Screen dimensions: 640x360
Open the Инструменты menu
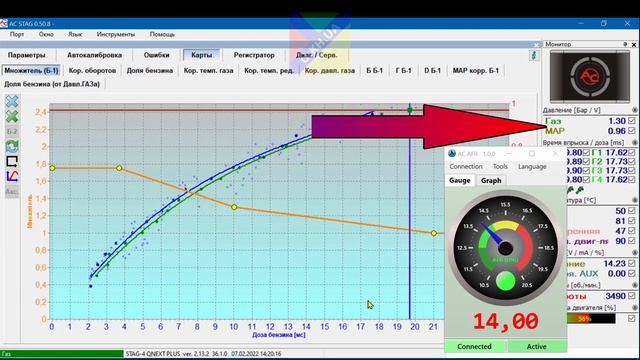pos(116,34)
